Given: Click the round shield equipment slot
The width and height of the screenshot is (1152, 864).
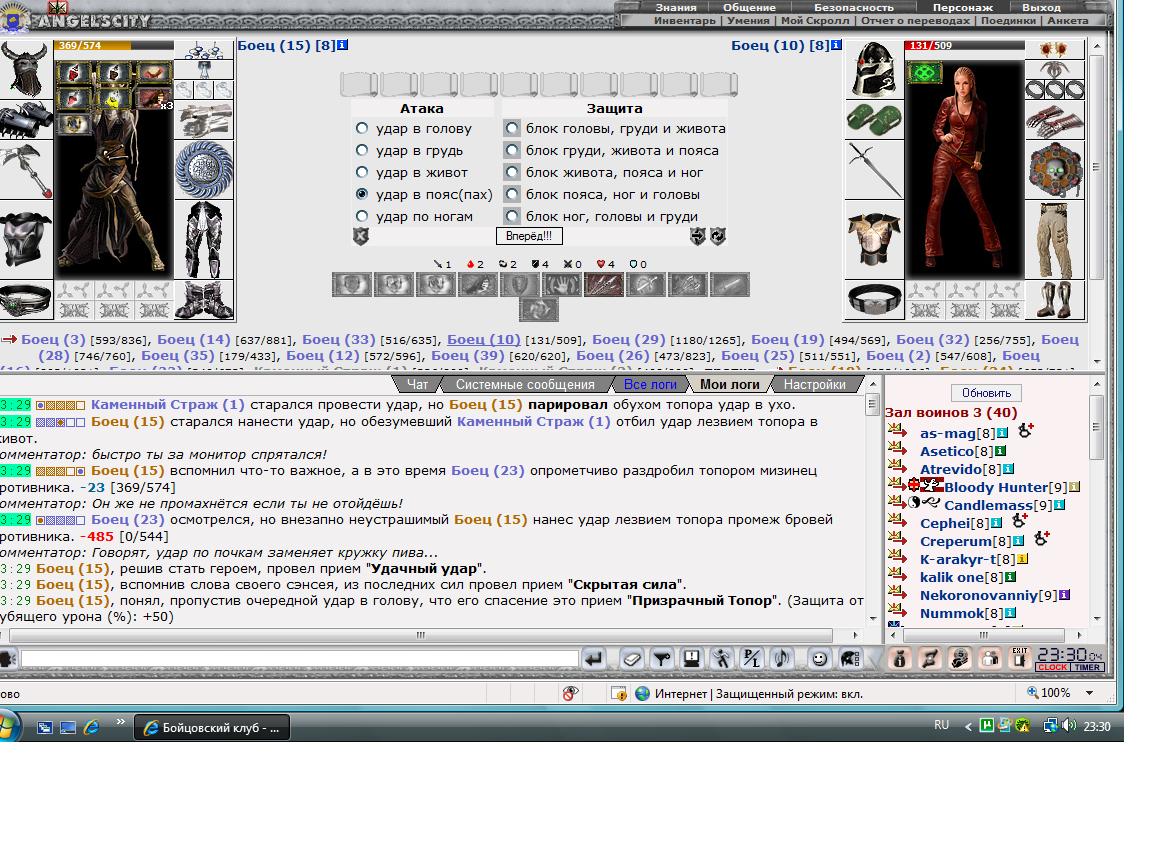Looking at the screenshot, I should click(x=204, y=170).
